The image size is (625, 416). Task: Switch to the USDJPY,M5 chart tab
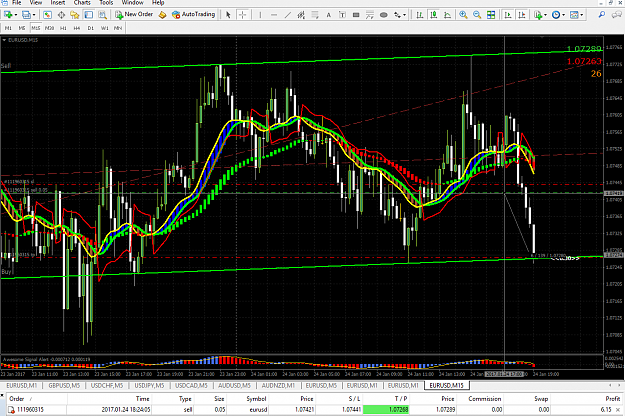point(149,385)
